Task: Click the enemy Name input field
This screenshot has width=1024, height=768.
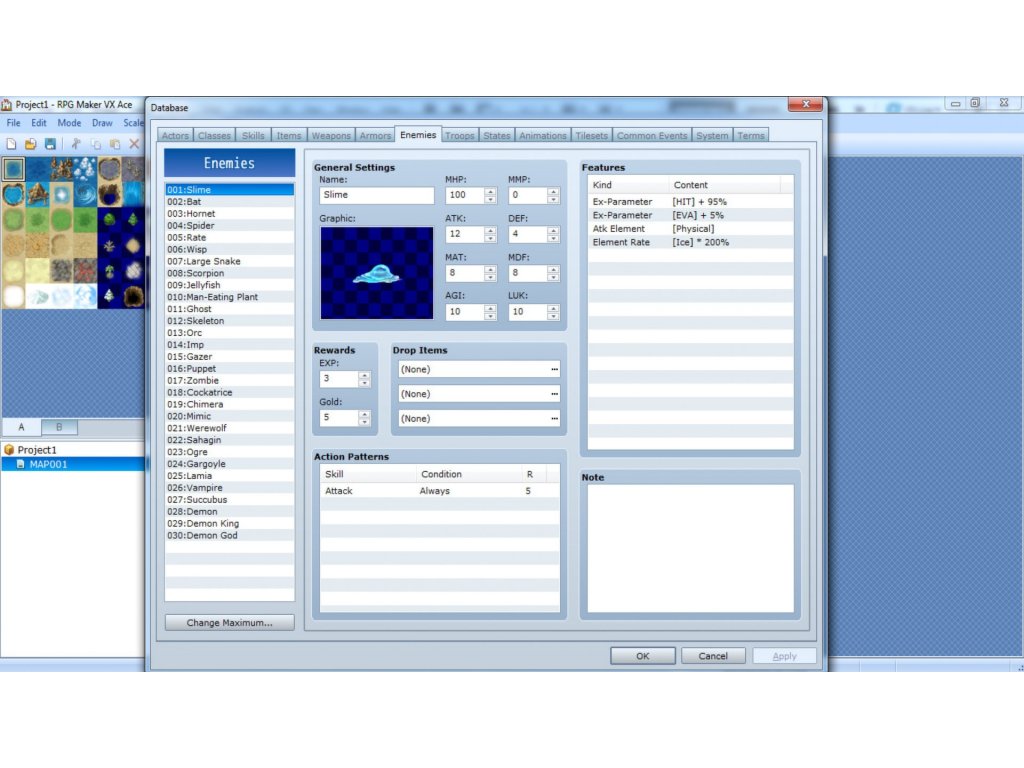Action: click(x=377, y=195)
